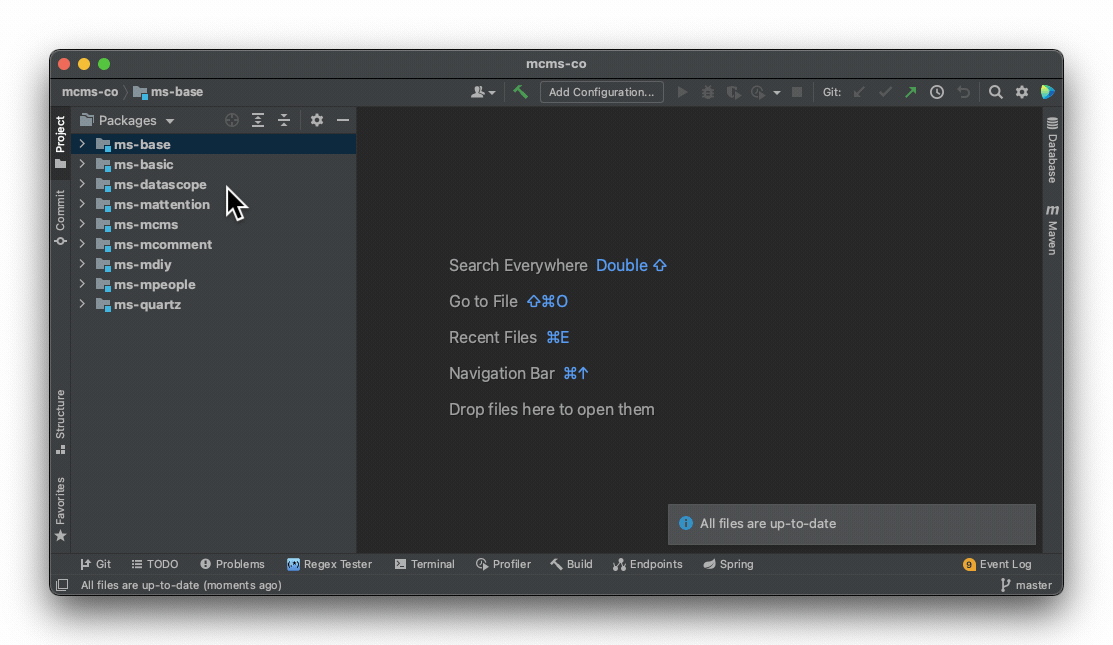1113x645 pixels.
Task: Click the Build Project hammer icon
Action: pos(521,92)
